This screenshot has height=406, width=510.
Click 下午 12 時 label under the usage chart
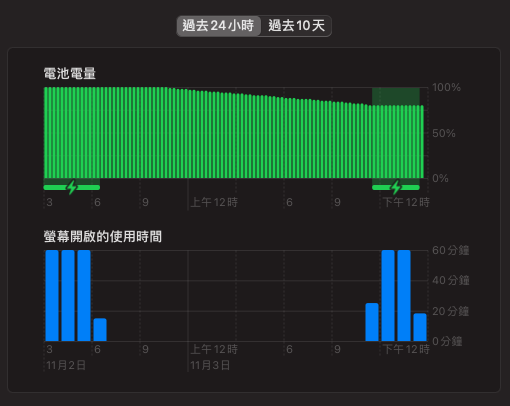(406, 349)
